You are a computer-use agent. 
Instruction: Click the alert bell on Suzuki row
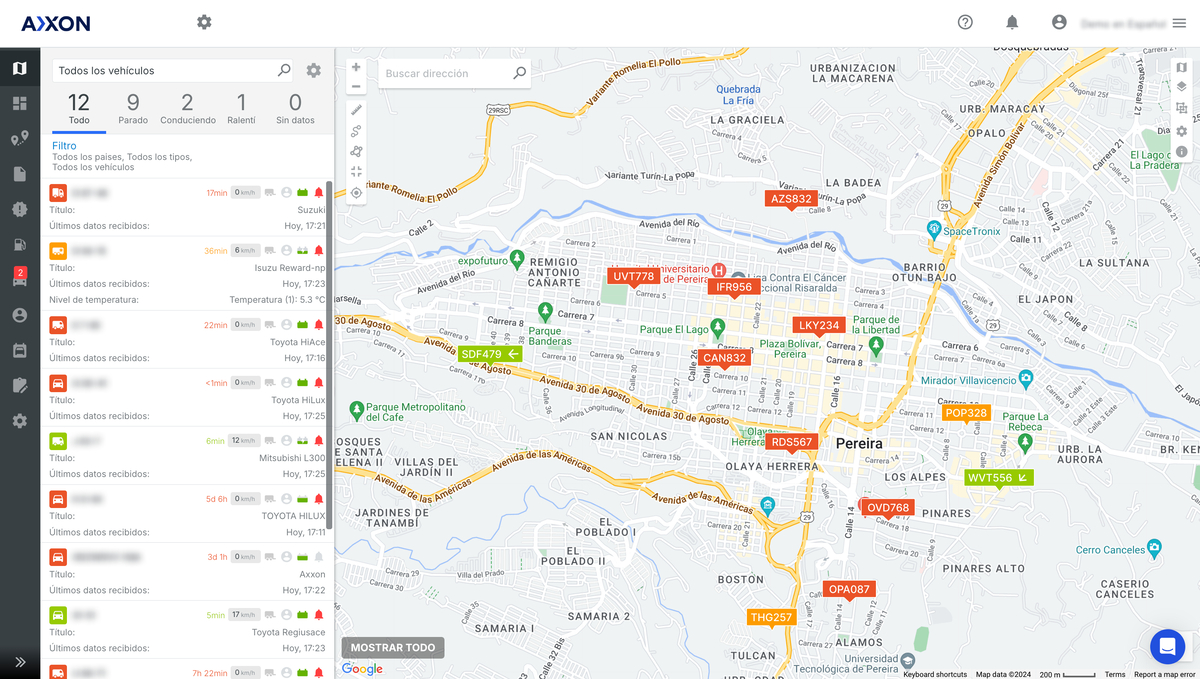[319, 192]
